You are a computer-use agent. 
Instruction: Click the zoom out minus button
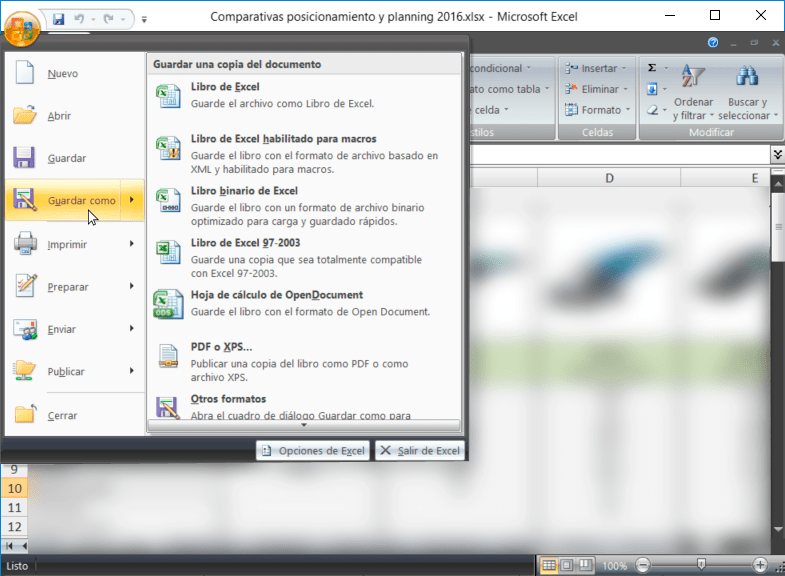tap(643, 565)
